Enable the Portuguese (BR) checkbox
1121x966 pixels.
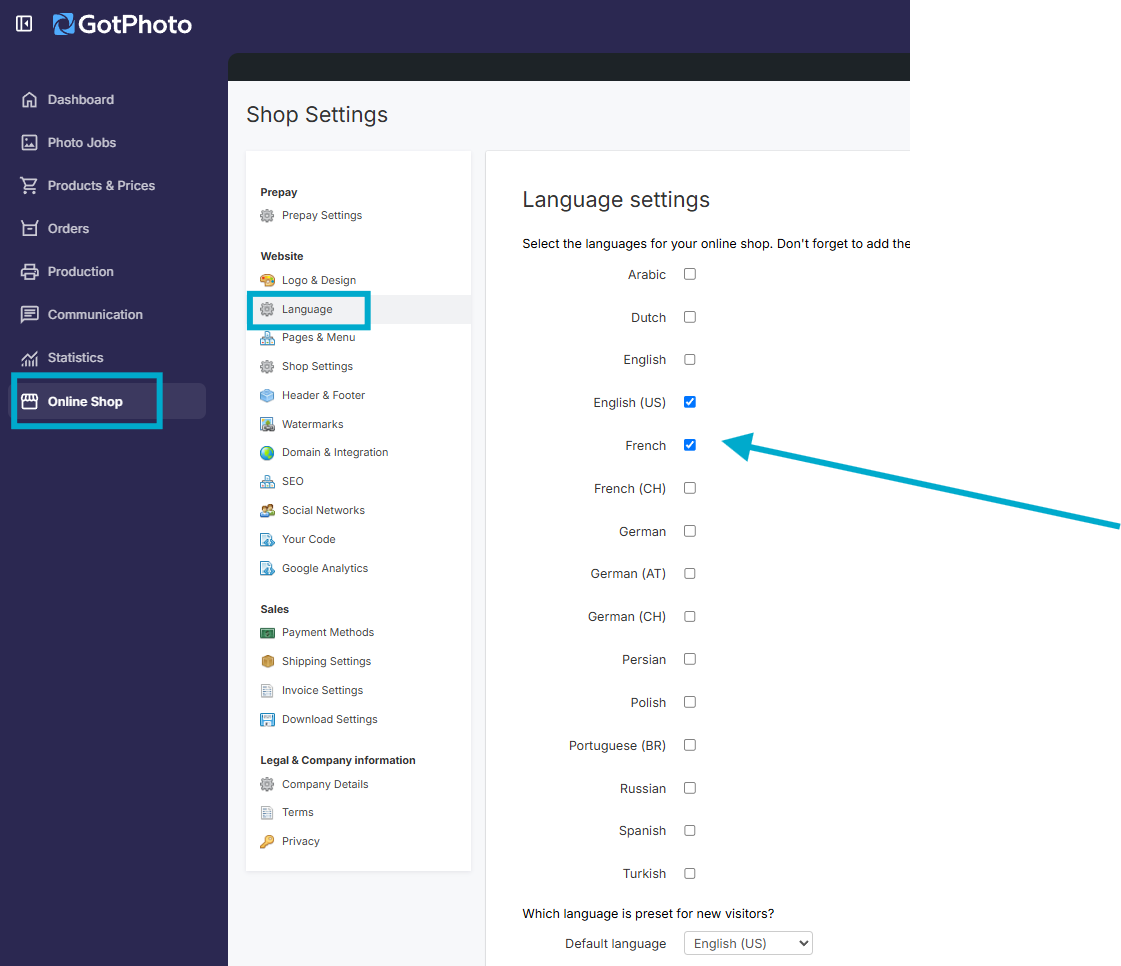click(x=690, y=745)
